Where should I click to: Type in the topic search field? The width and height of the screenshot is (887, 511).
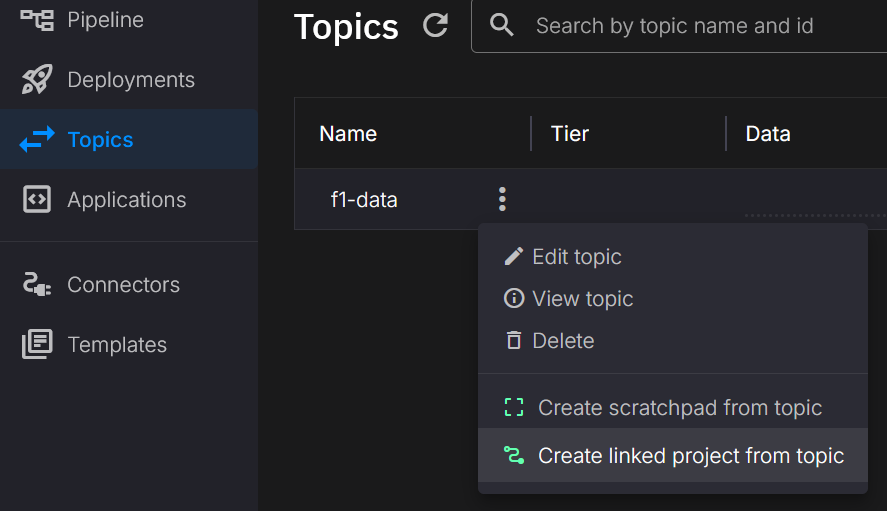(700, 26)
